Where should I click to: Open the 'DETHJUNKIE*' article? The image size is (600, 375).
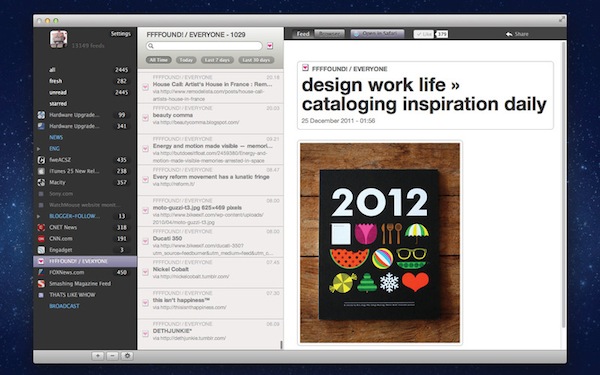point(210,334)
